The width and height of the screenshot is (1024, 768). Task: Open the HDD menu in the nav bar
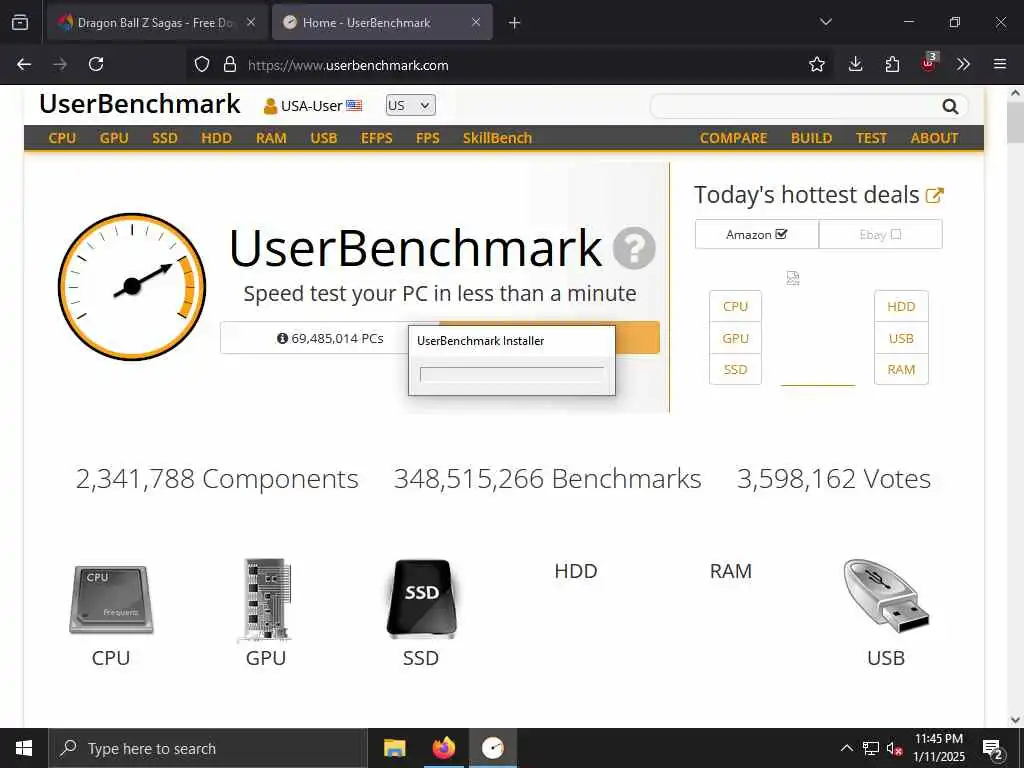click(216, 138)
